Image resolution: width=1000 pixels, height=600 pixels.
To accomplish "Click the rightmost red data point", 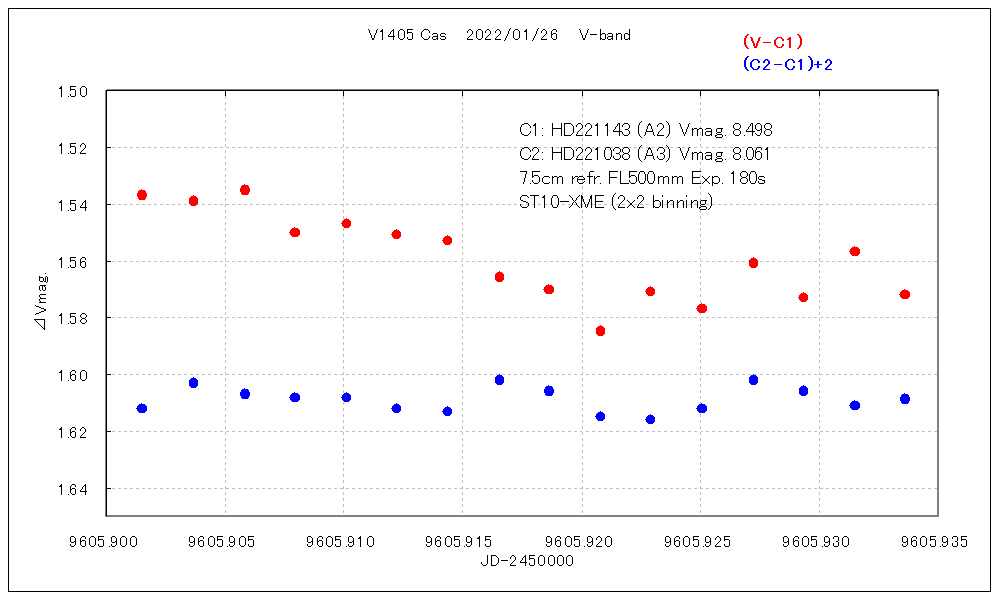I will tap(905, 295).
